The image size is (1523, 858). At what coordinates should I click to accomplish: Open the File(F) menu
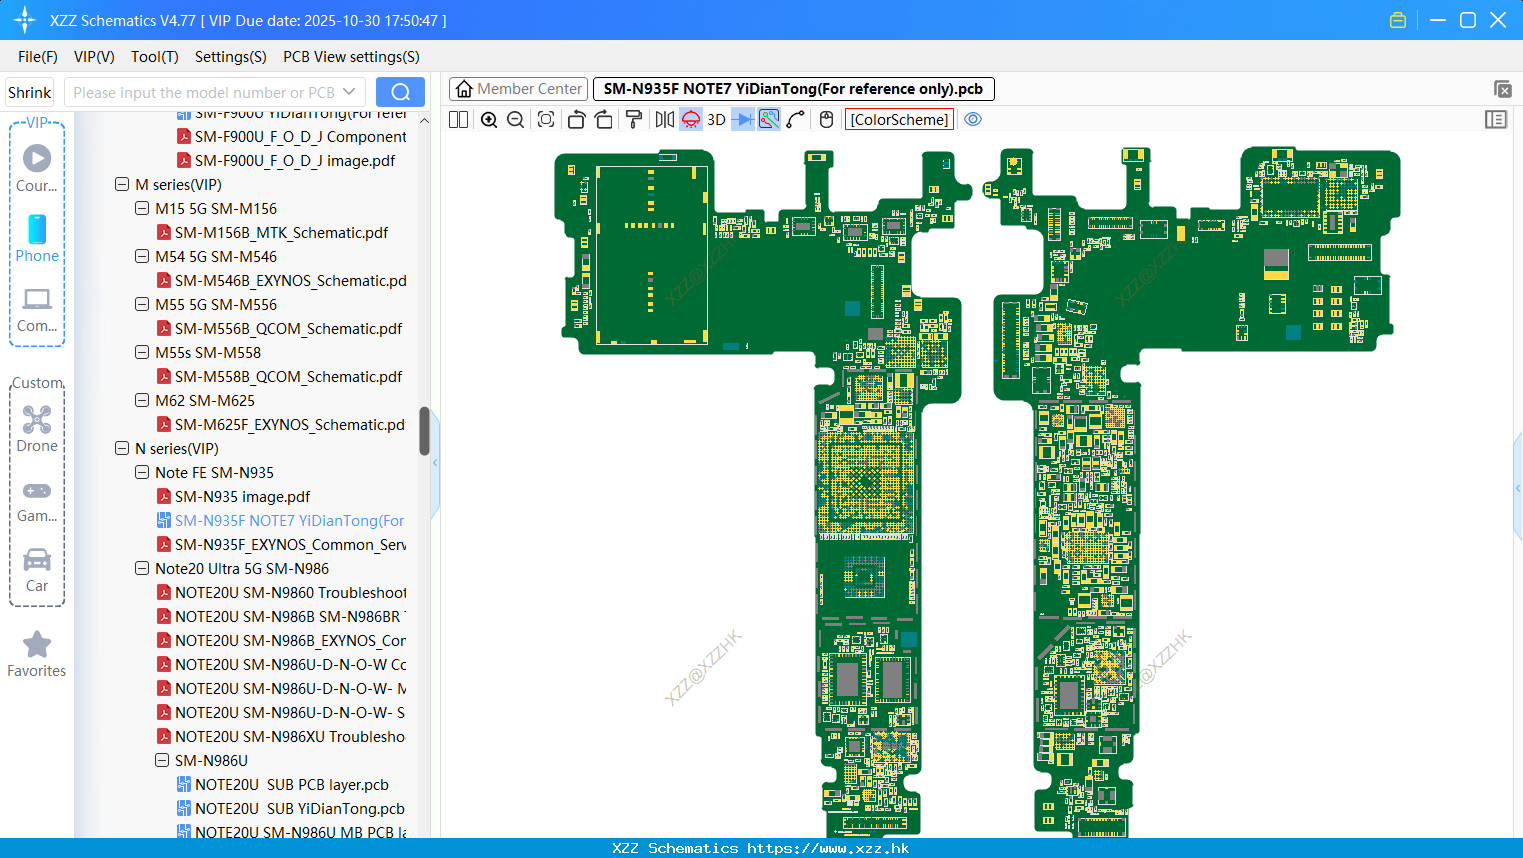click(x=38, y=57)
